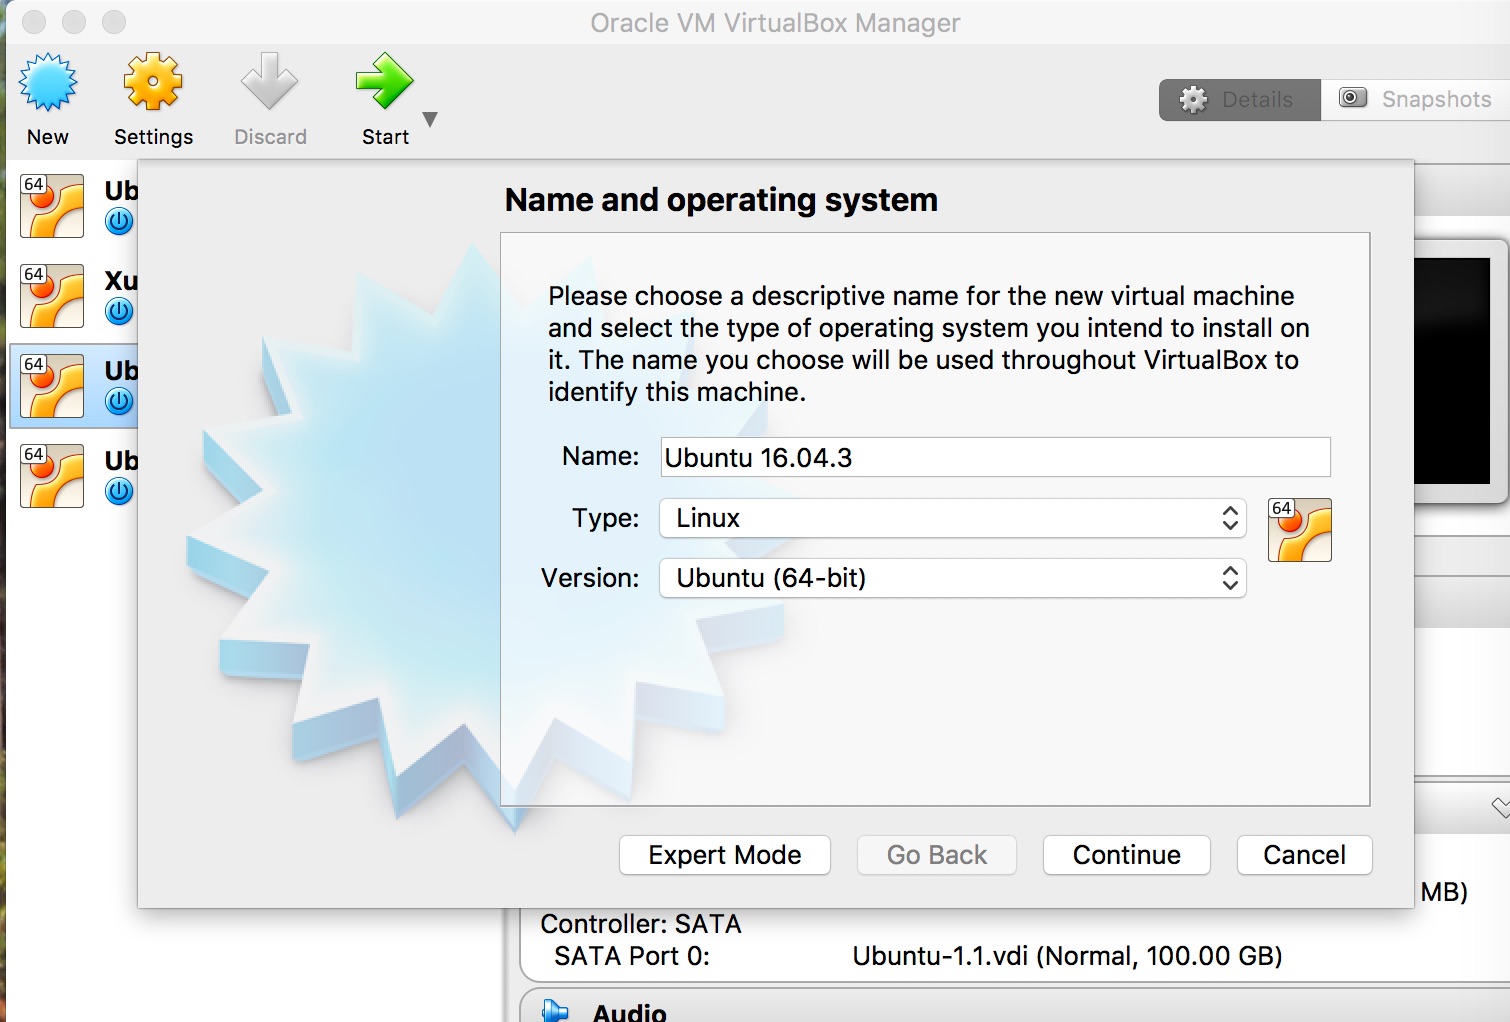Select the Xubuntu VM icon in list
This screenshot has height=1022, width=1510.
point(52,296)
